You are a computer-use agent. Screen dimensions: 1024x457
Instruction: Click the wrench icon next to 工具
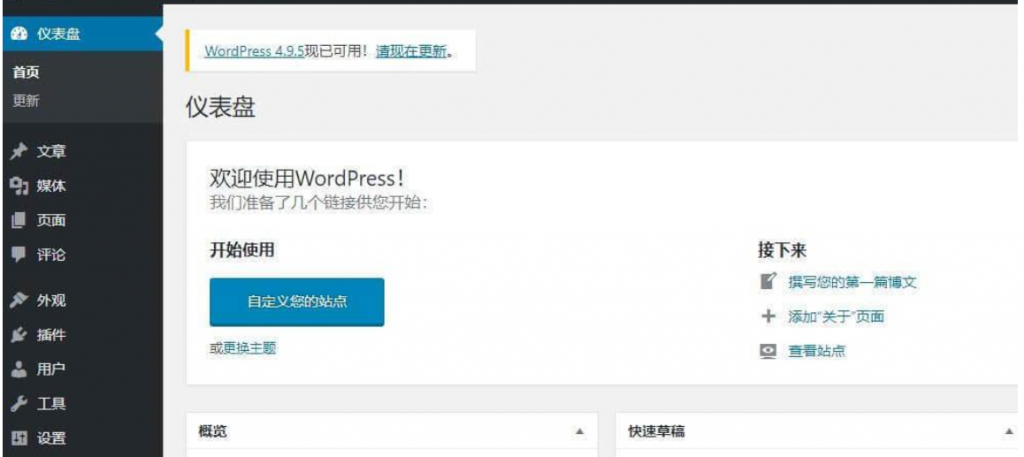[x=19, y=404]
